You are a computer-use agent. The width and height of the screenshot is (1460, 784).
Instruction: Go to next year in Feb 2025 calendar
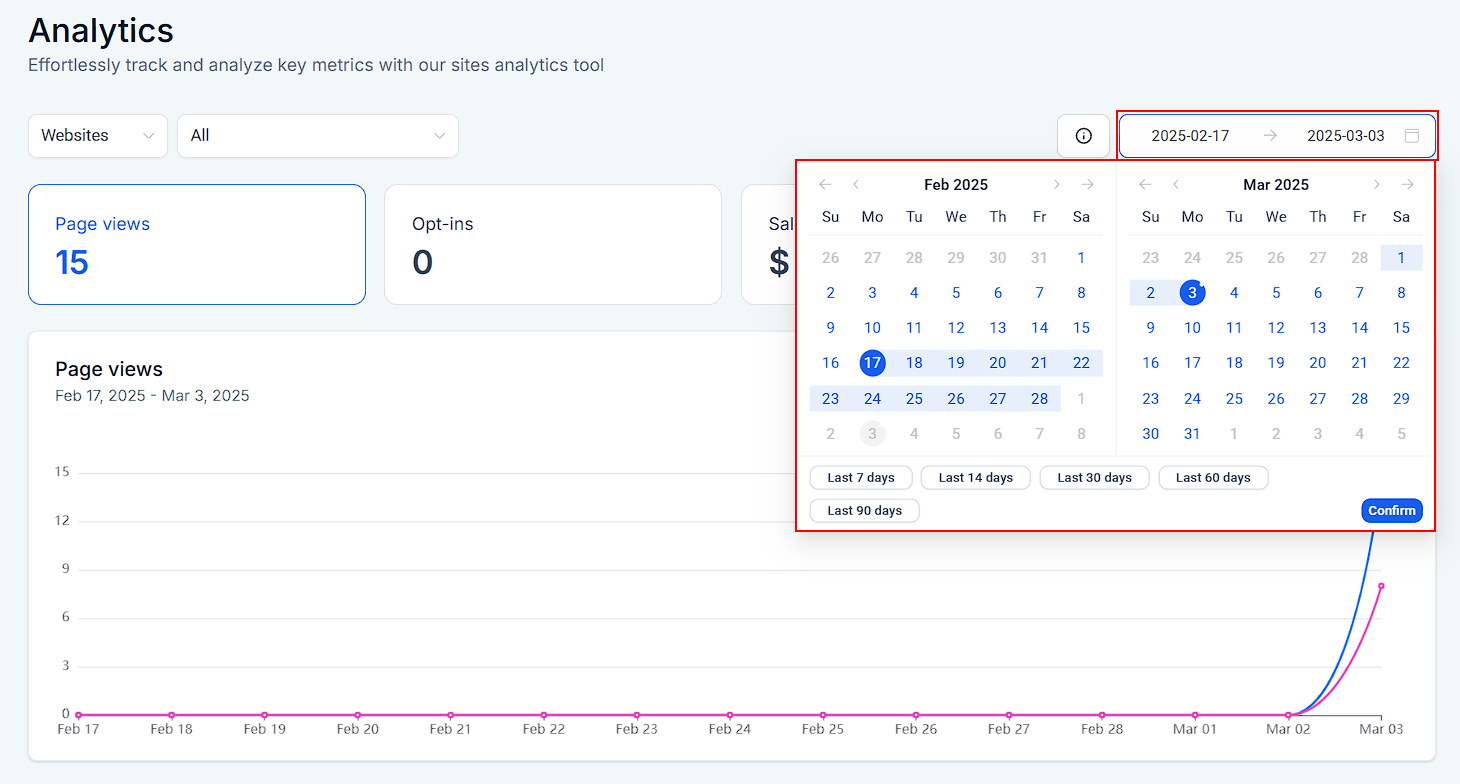click(x=1087, y=184)
